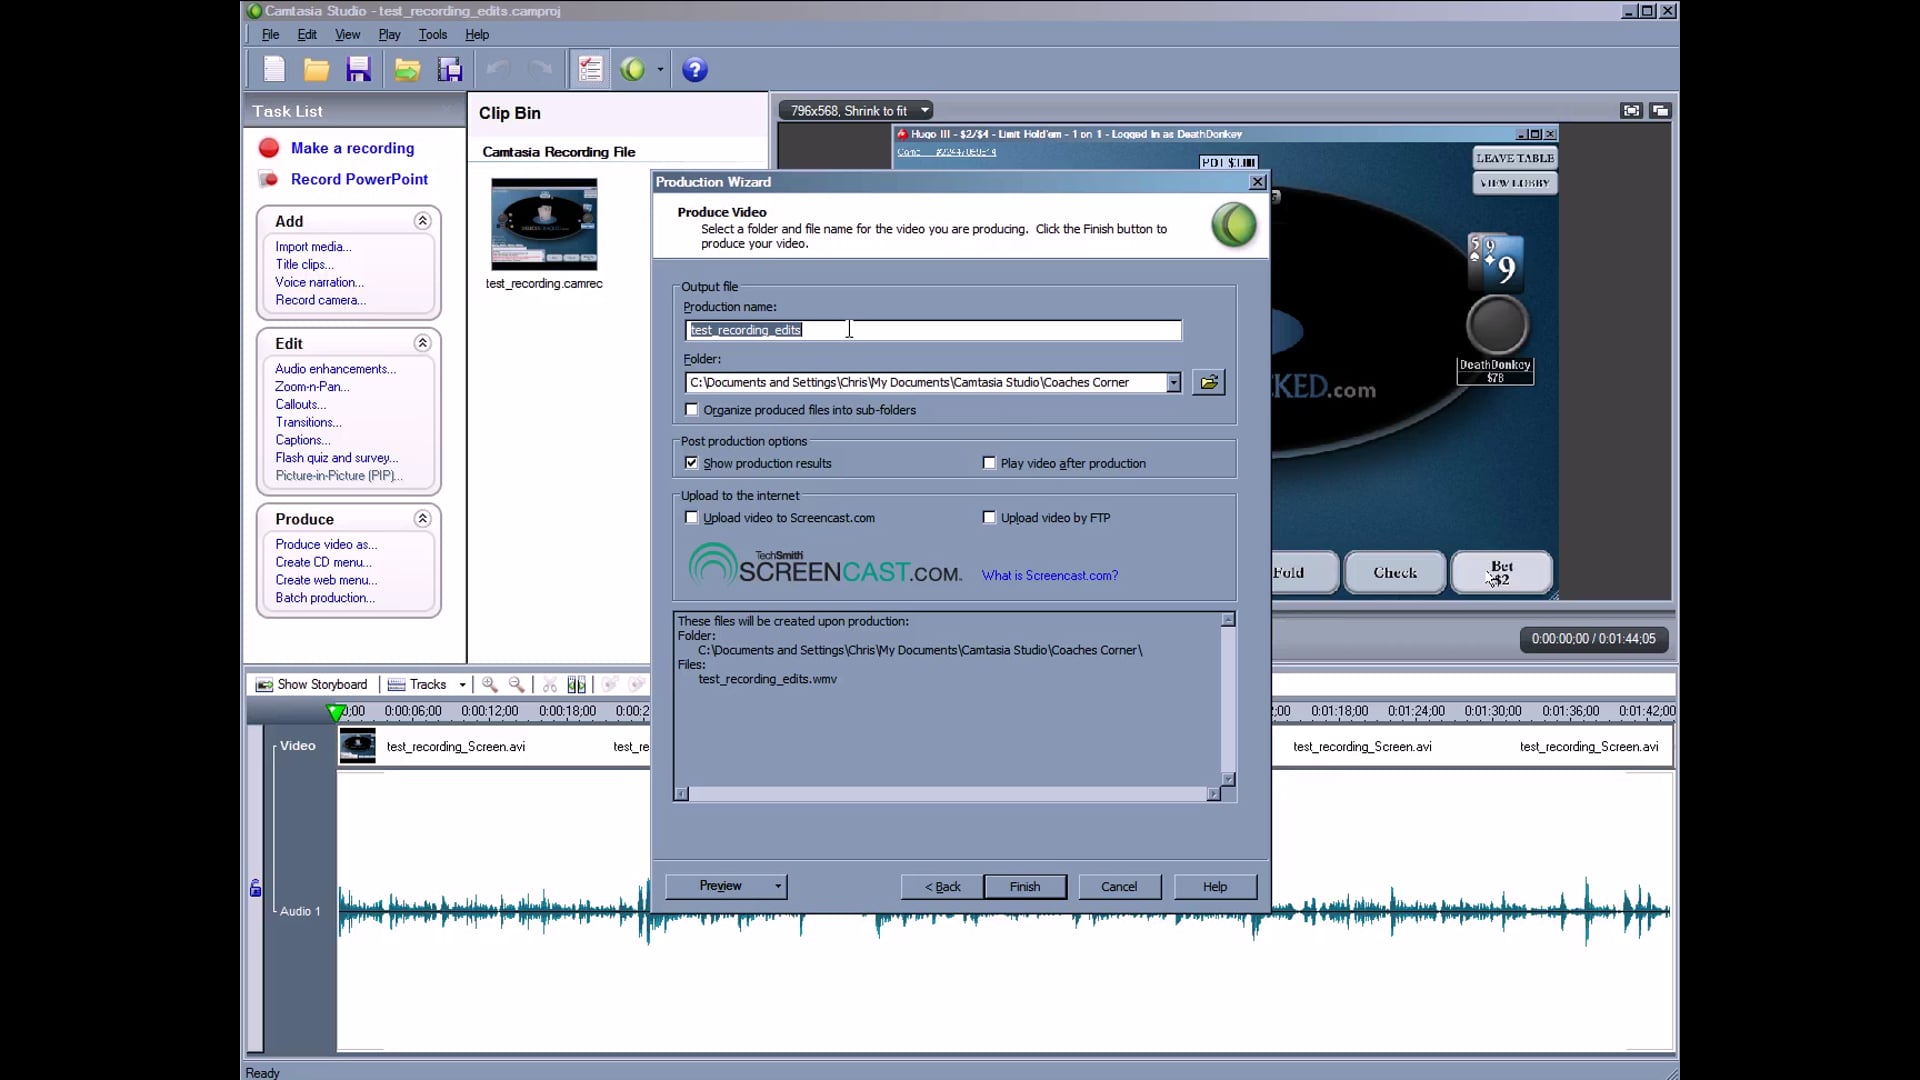Click the Import Media folder-arrow icon
Viewport: 1920px width, 1080px height.
tap(406, 69)
